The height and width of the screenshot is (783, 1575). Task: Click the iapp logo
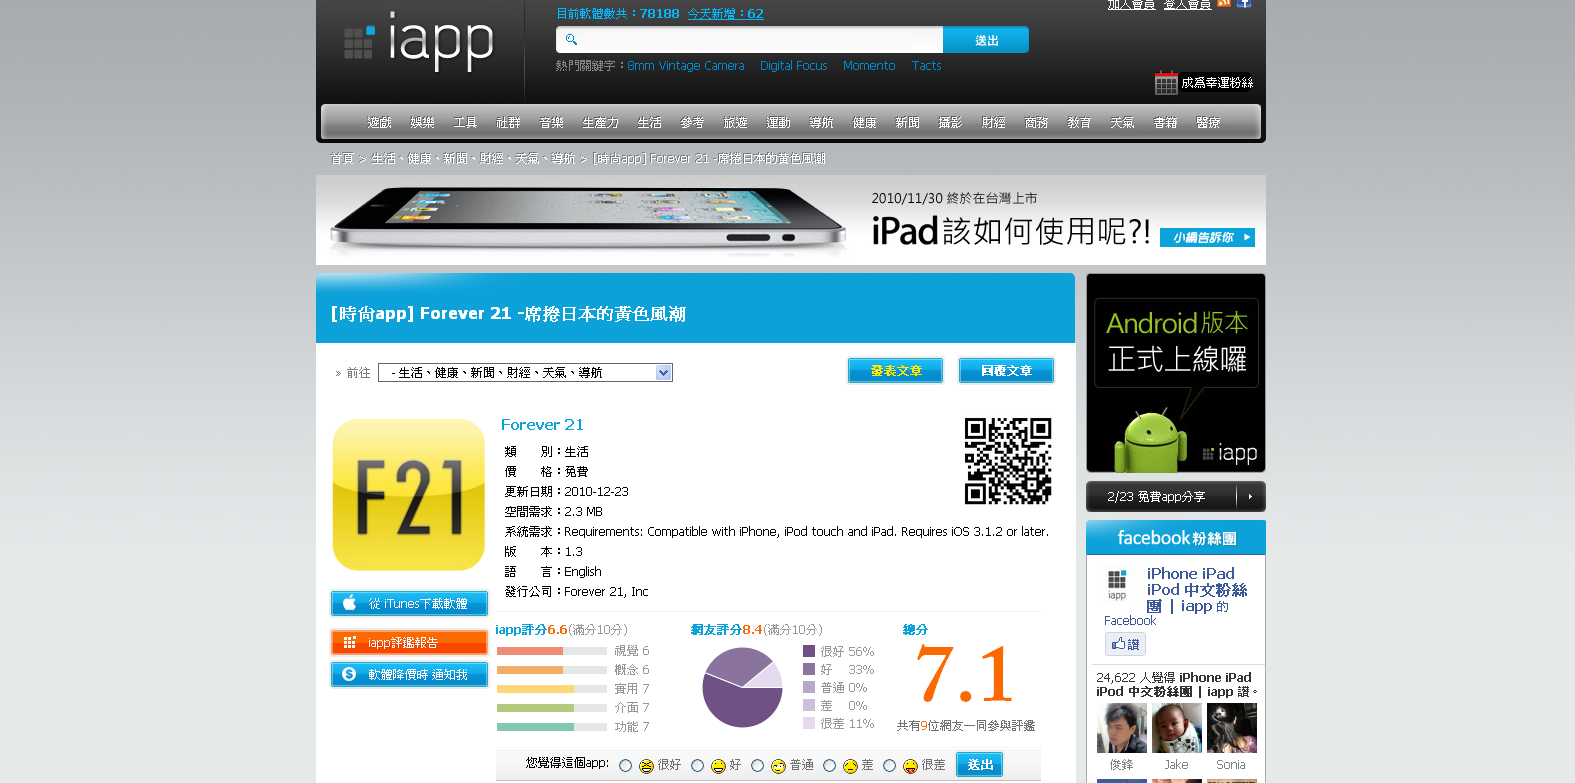pyautogui.click(x=418, y=42)
